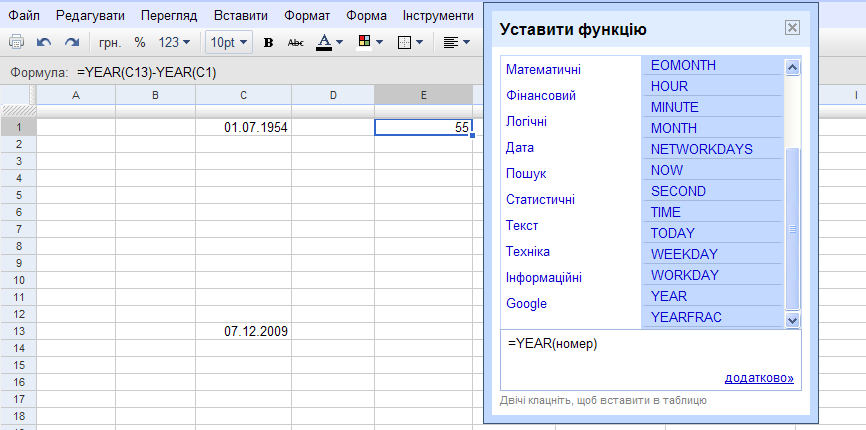
Task: Select cell with date 07.12.2009
Action: coord(244,331)
